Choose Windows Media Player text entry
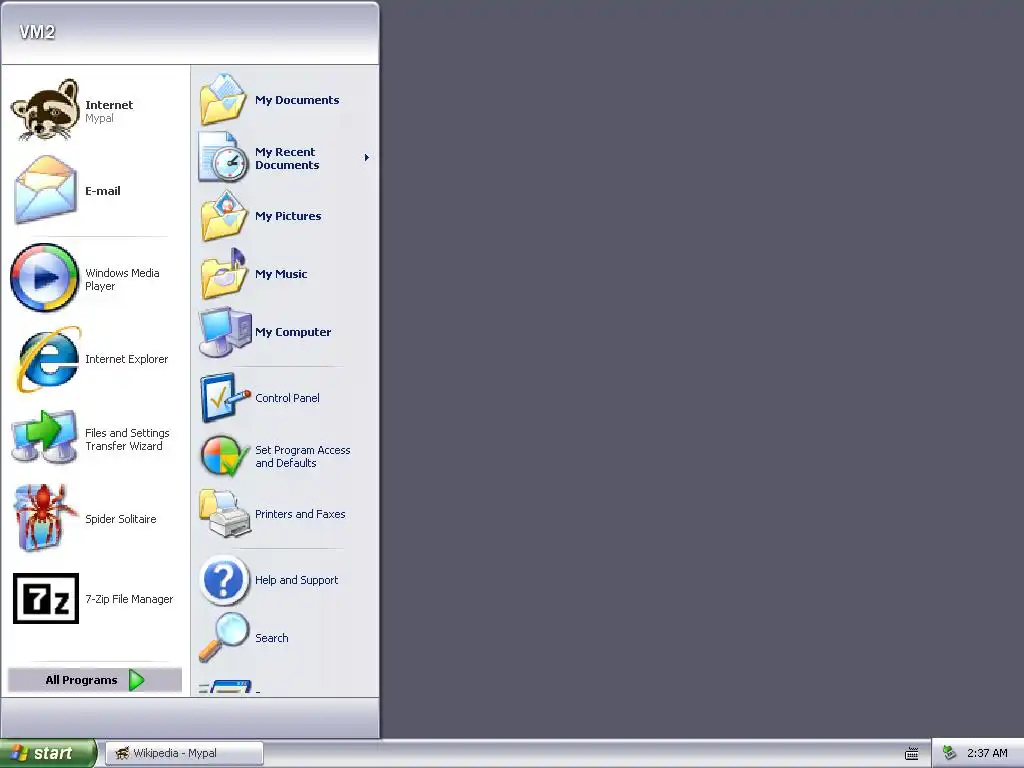The width and height of the screenshot is (1024, 768). [x=122, y=280]
